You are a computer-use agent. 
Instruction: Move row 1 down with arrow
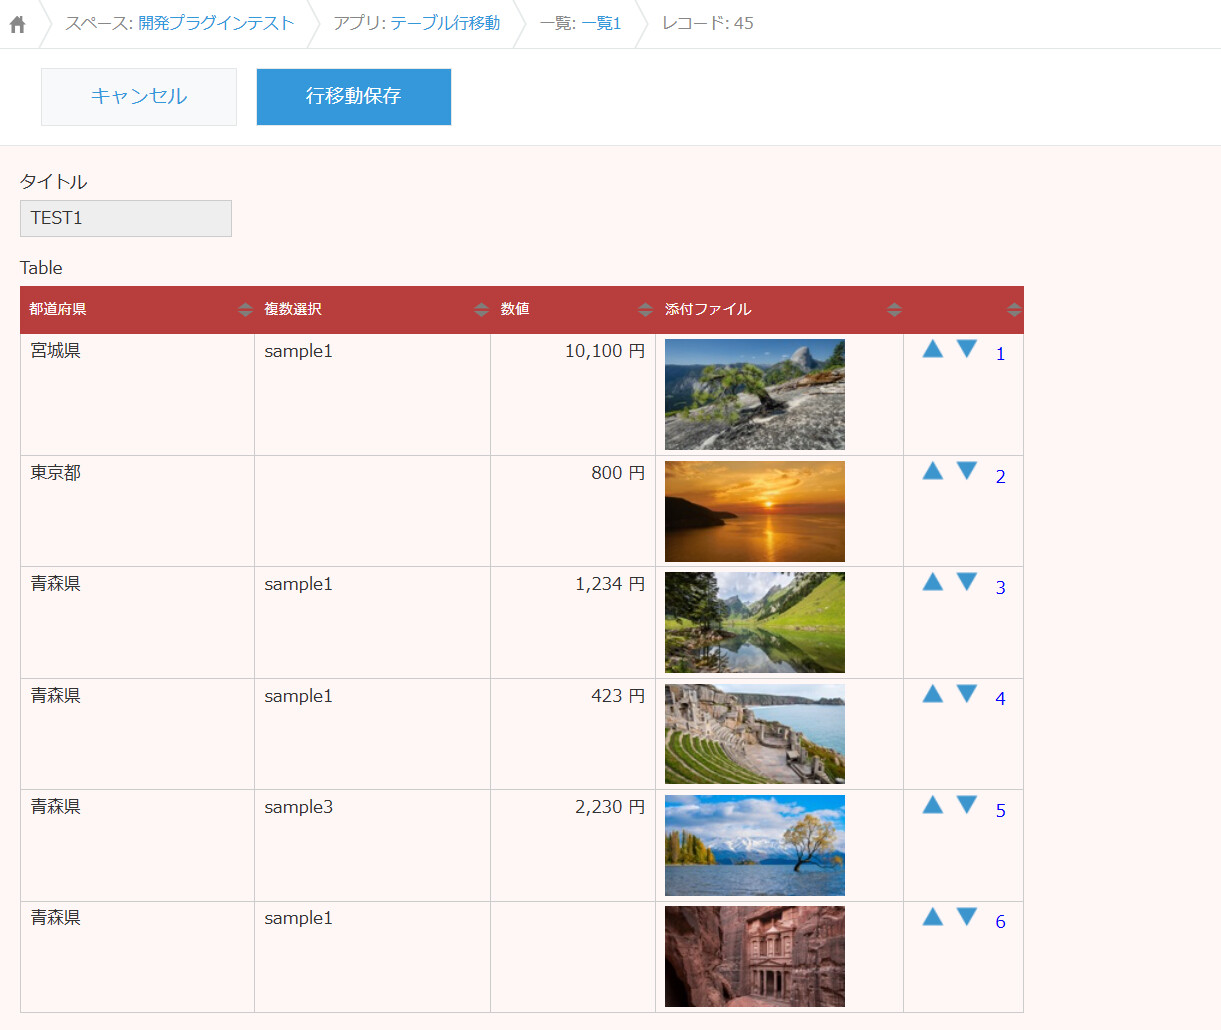coord(966,348)
